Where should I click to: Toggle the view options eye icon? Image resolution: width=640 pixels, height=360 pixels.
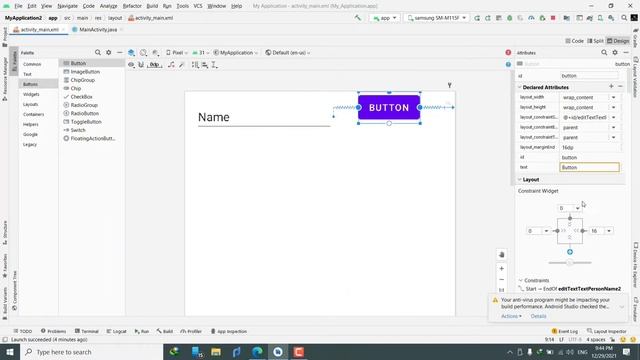tap(131, 65)
